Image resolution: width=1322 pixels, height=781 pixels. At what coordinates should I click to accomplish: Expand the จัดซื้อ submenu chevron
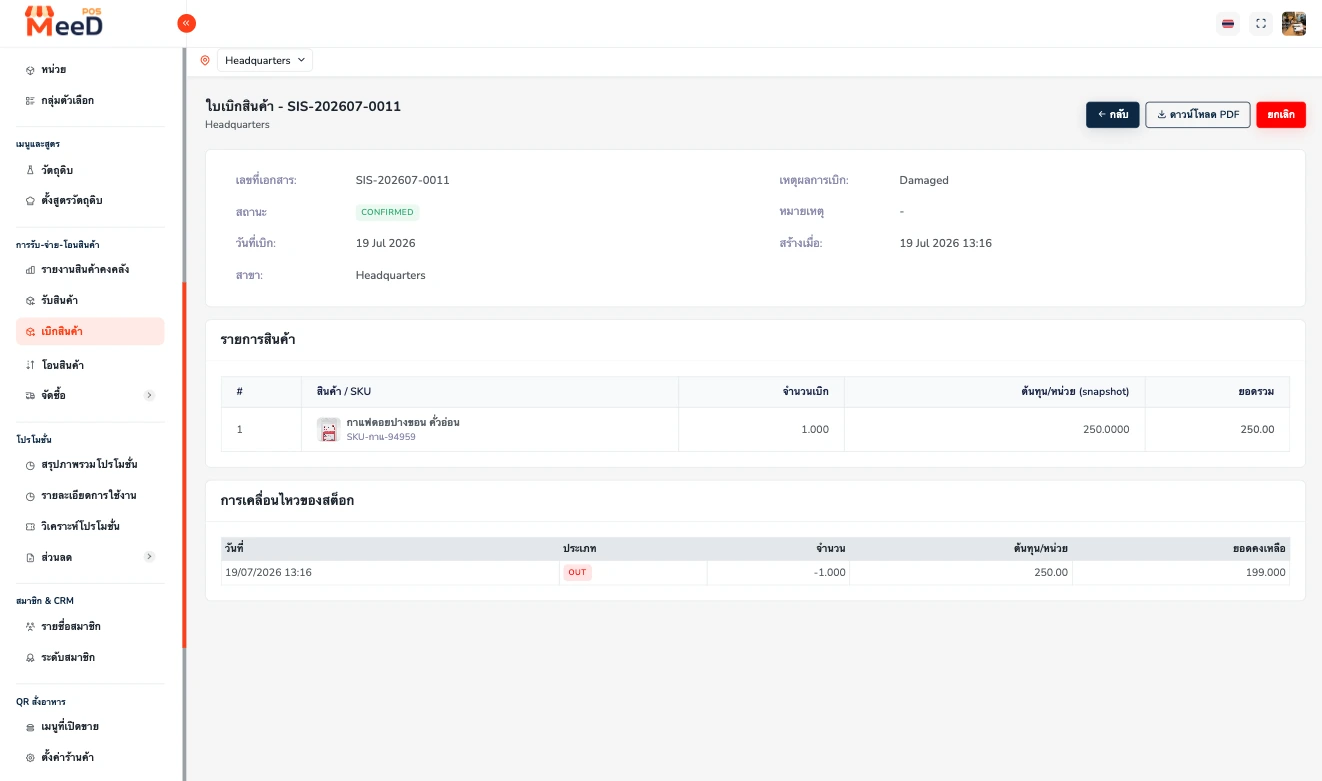click(149, 395)
